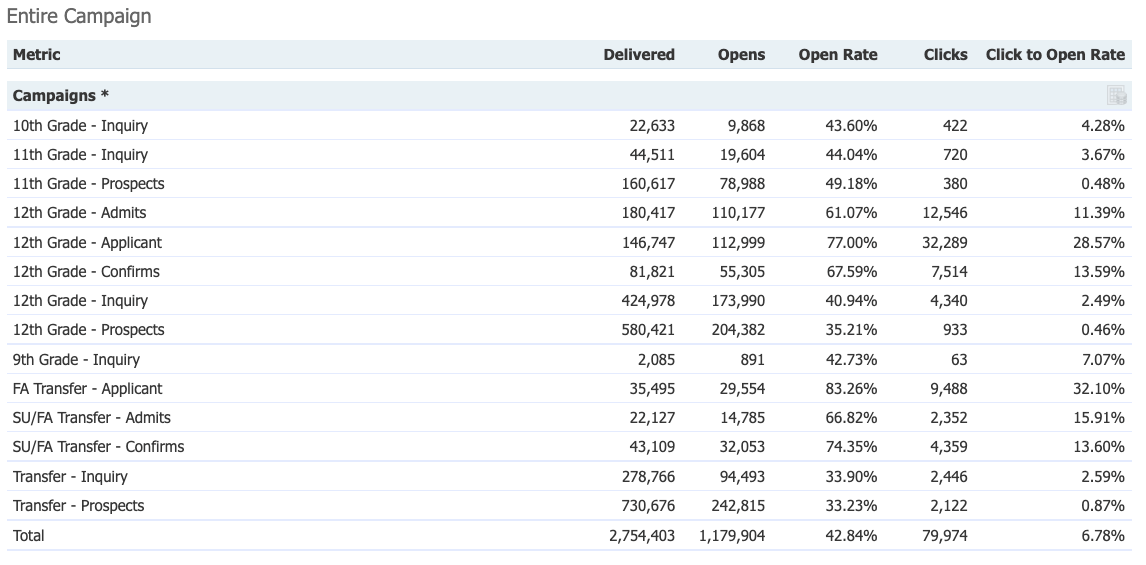Open the Transfer - Prospects campaign

pyautogui.click(x=78, y=506)
